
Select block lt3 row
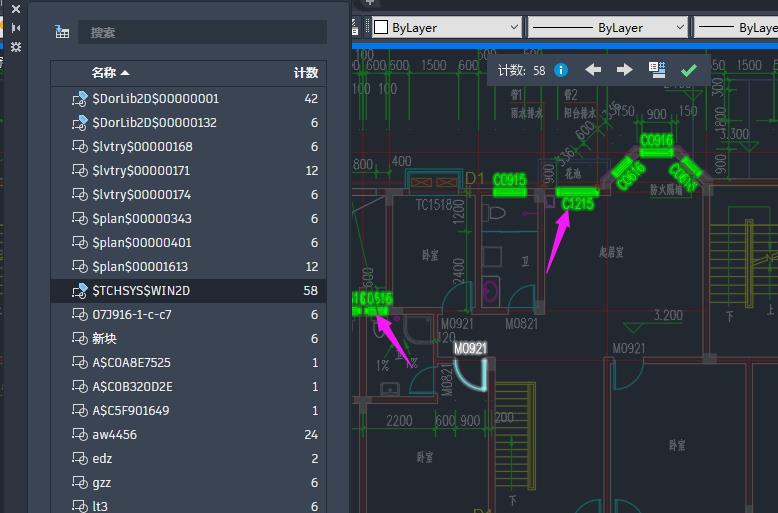[x=189, y=505]
